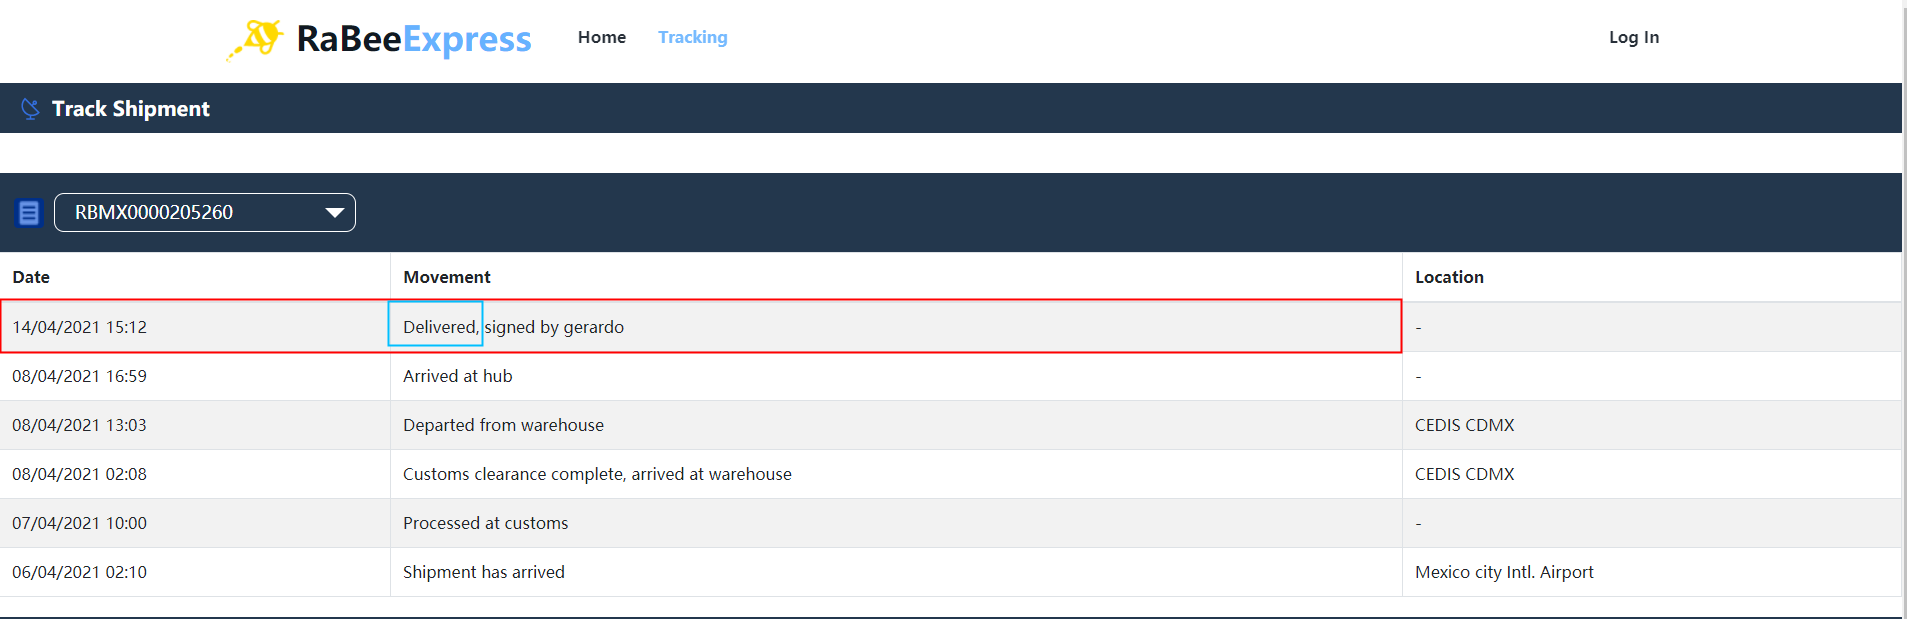Click the Location column header
The width and height of the screenshot is (1907, 619).
(1449, 277)
